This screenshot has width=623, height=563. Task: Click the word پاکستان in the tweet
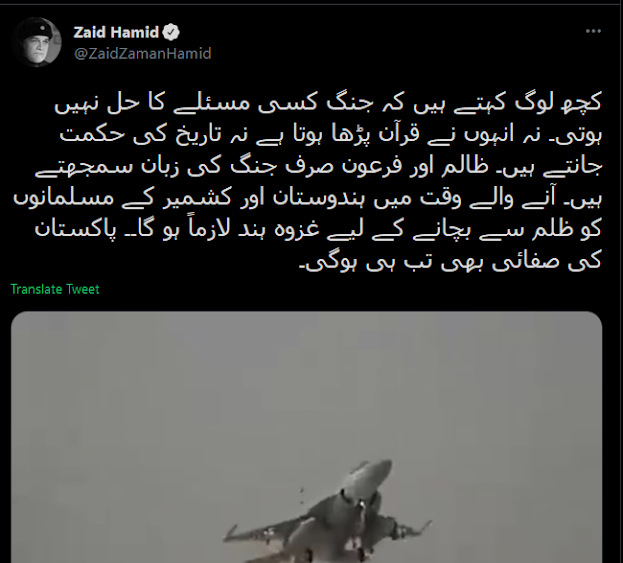[75, 230]
